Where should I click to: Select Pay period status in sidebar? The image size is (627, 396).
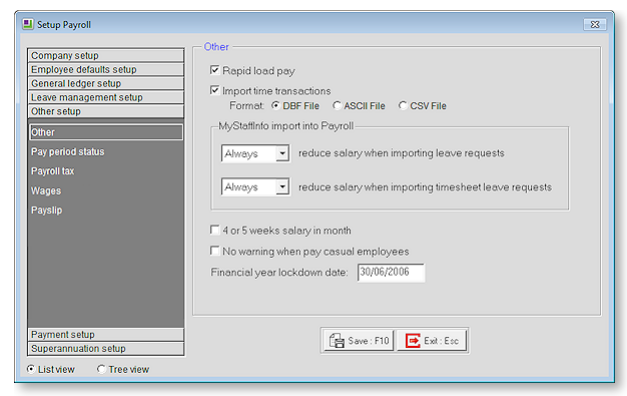point(68,152)
